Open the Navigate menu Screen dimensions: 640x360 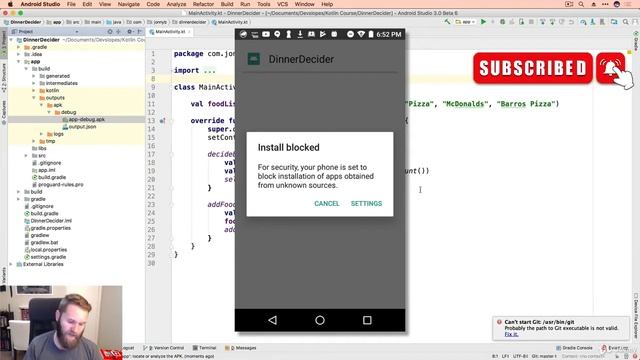click(x=129, y=4)
